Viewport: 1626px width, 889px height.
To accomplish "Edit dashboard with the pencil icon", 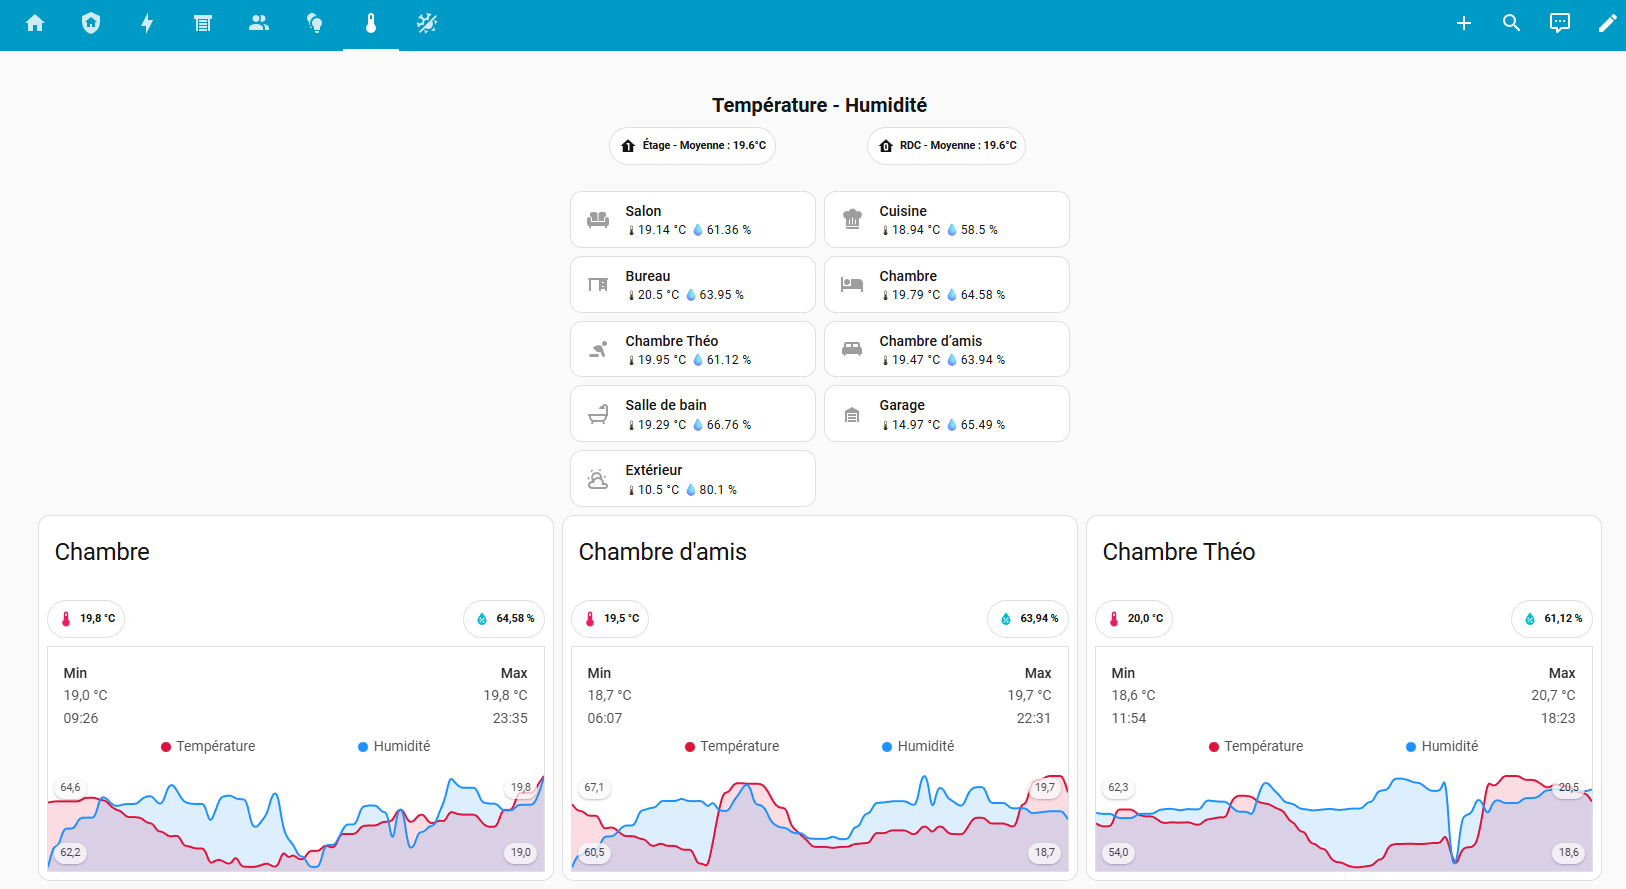I will pos(1607,23).
